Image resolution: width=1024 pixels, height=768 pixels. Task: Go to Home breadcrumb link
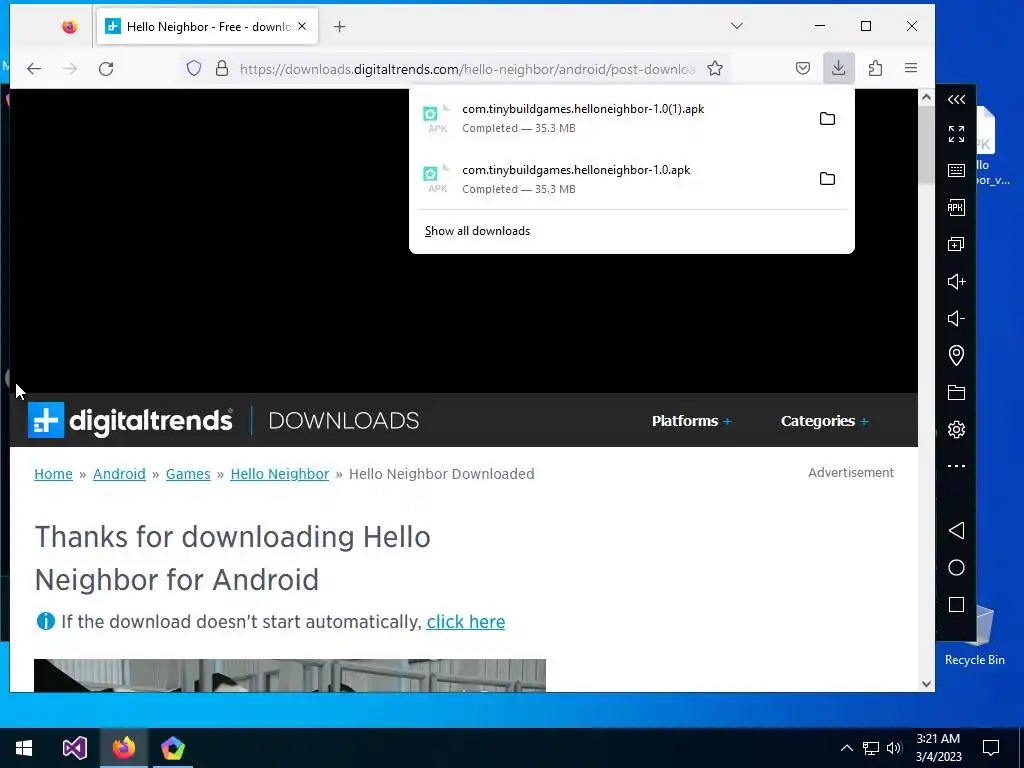click(x=54, y=474)
